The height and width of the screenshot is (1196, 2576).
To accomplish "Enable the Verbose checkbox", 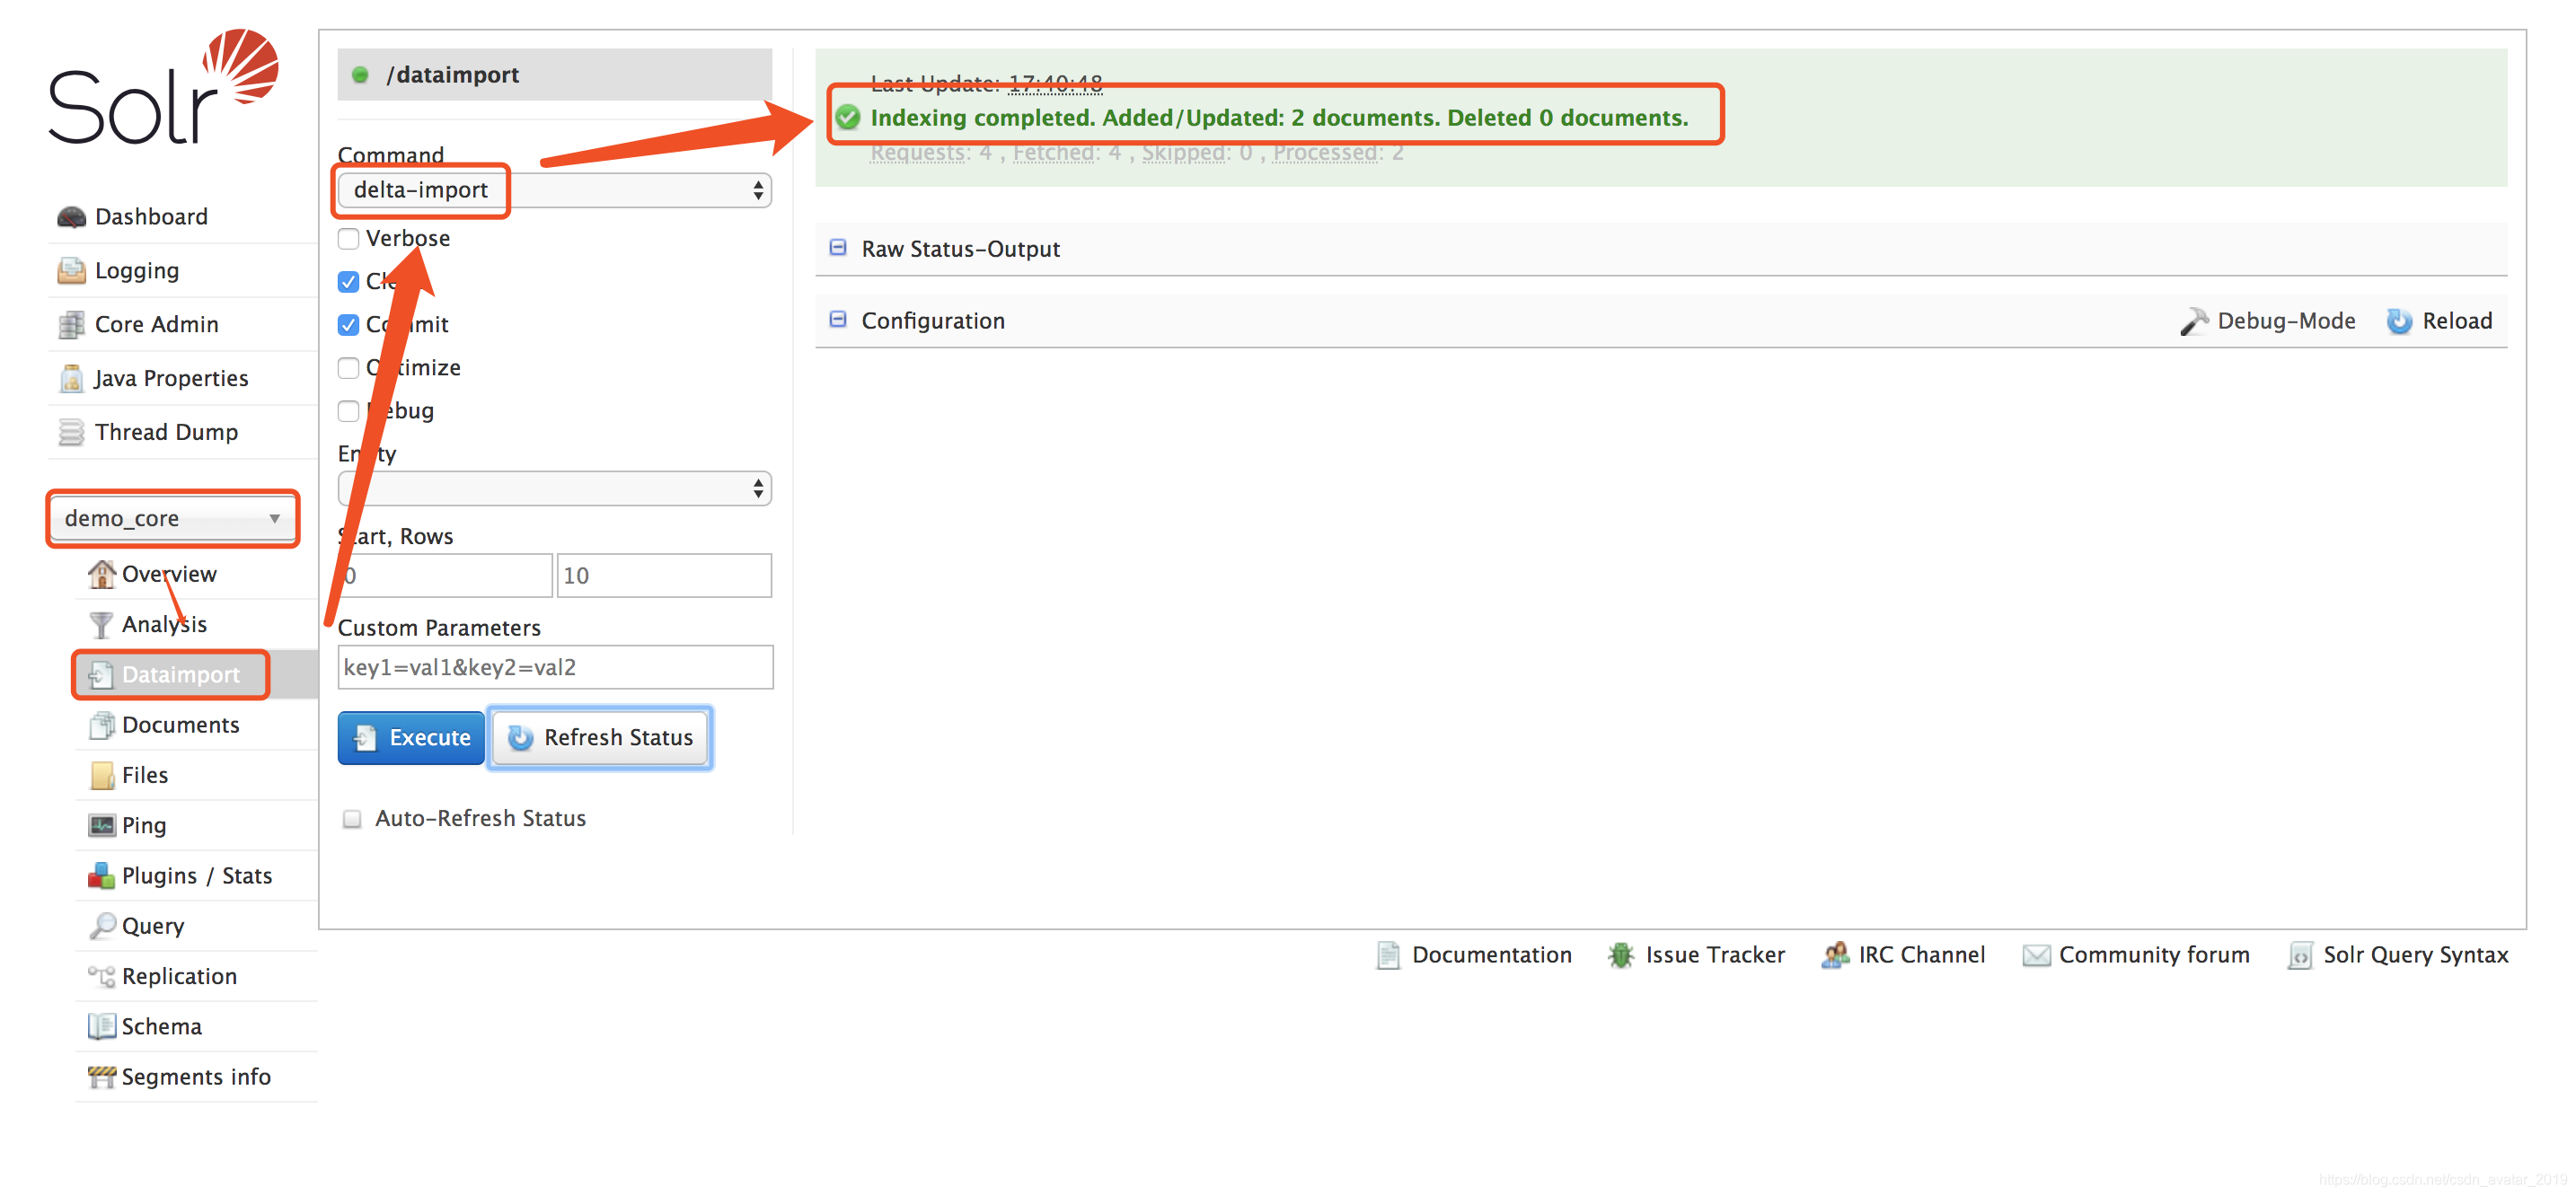I will (x=348, y=239).
